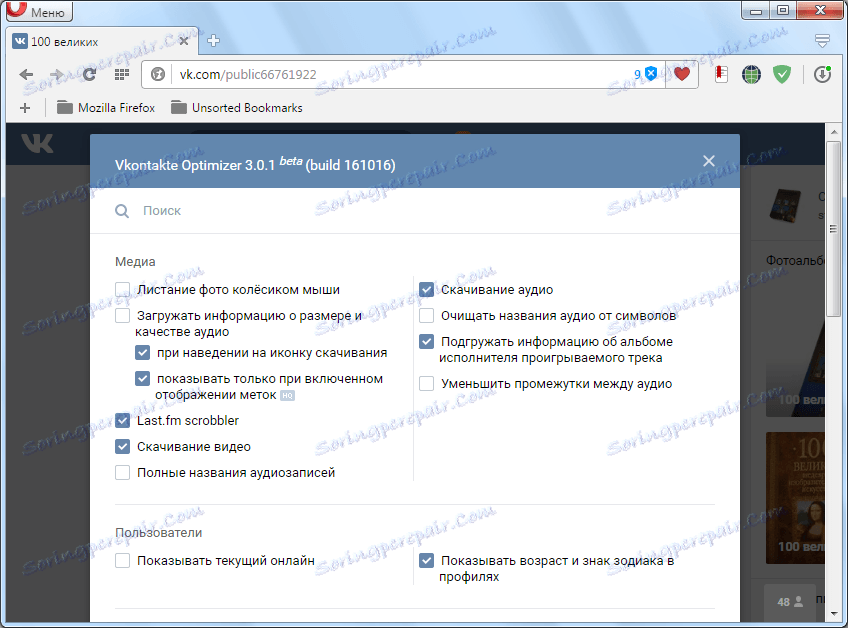Click the page scrollbar up arrow
The width and height of the screenshot is (848, 628).
833,132
